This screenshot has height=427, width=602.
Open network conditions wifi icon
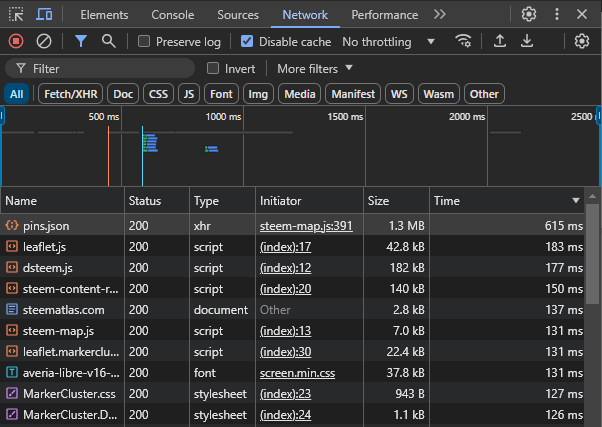click(x=462, y=41)
